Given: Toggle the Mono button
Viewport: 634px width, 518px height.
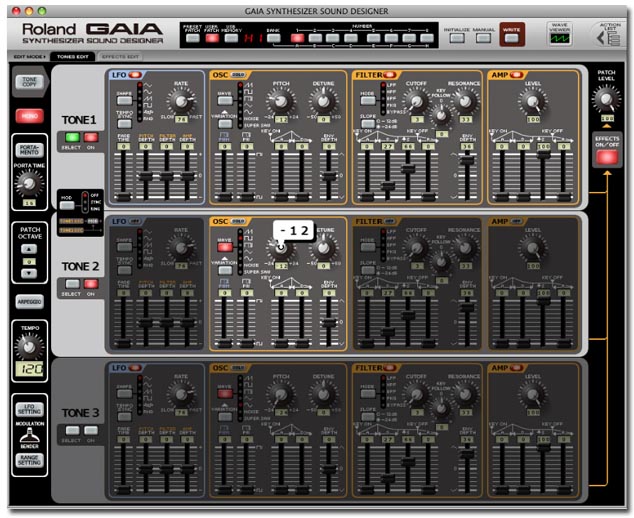Looking at the screenshot, I should [30, 116].
